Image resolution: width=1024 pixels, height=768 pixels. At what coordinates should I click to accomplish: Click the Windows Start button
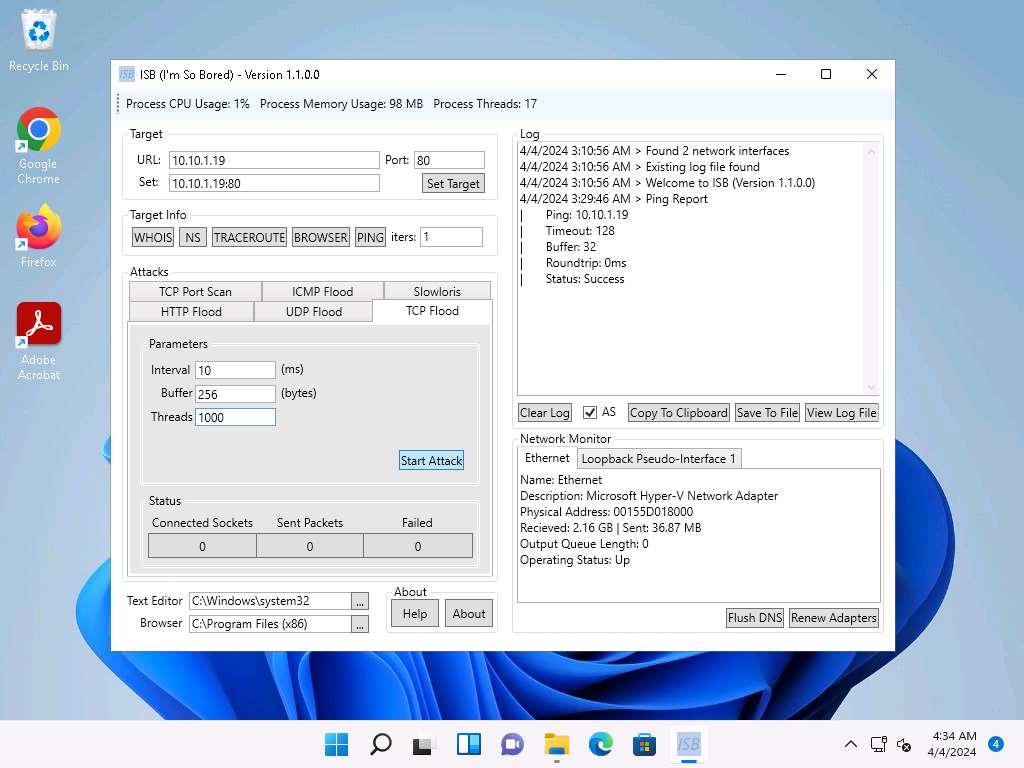click(336, 744)
